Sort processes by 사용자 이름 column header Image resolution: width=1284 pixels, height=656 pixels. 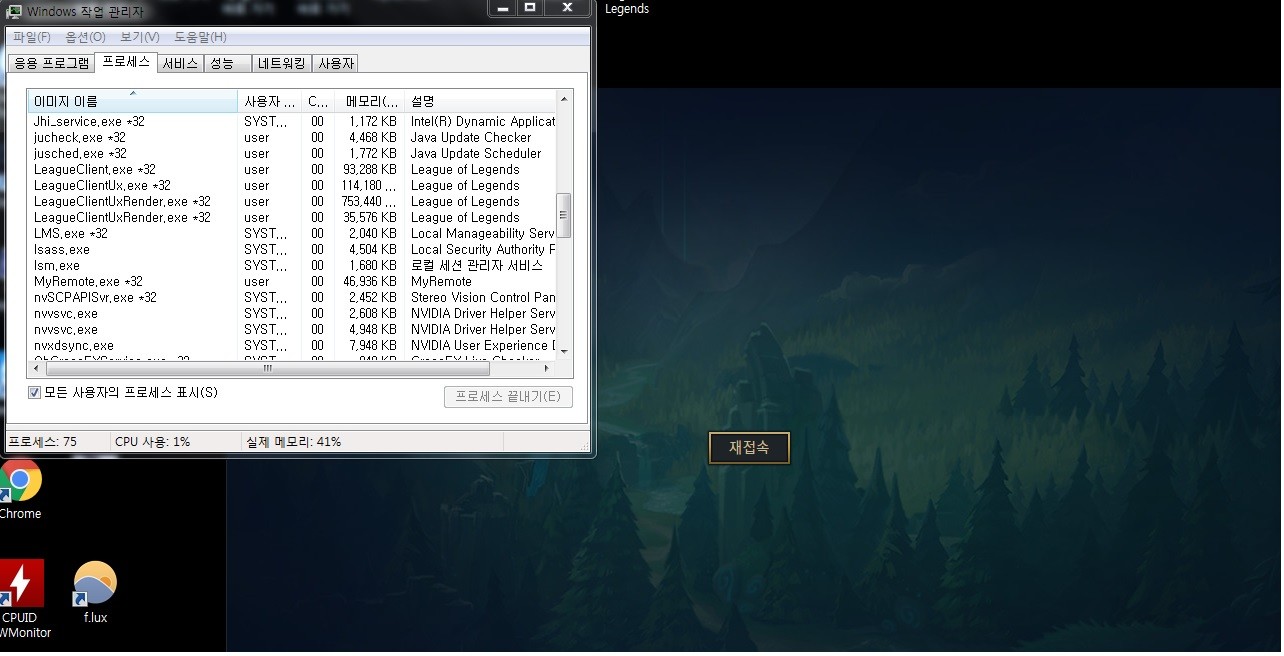[269, 102]
